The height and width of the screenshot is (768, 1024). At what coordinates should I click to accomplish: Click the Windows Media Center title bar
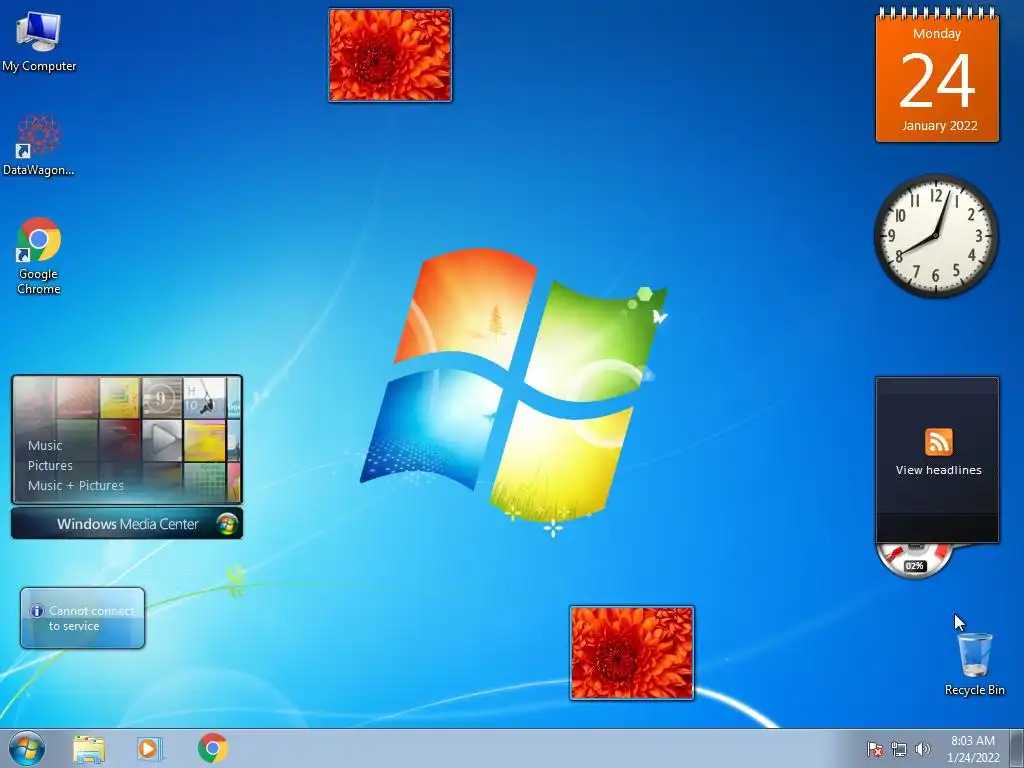(127, 524)
